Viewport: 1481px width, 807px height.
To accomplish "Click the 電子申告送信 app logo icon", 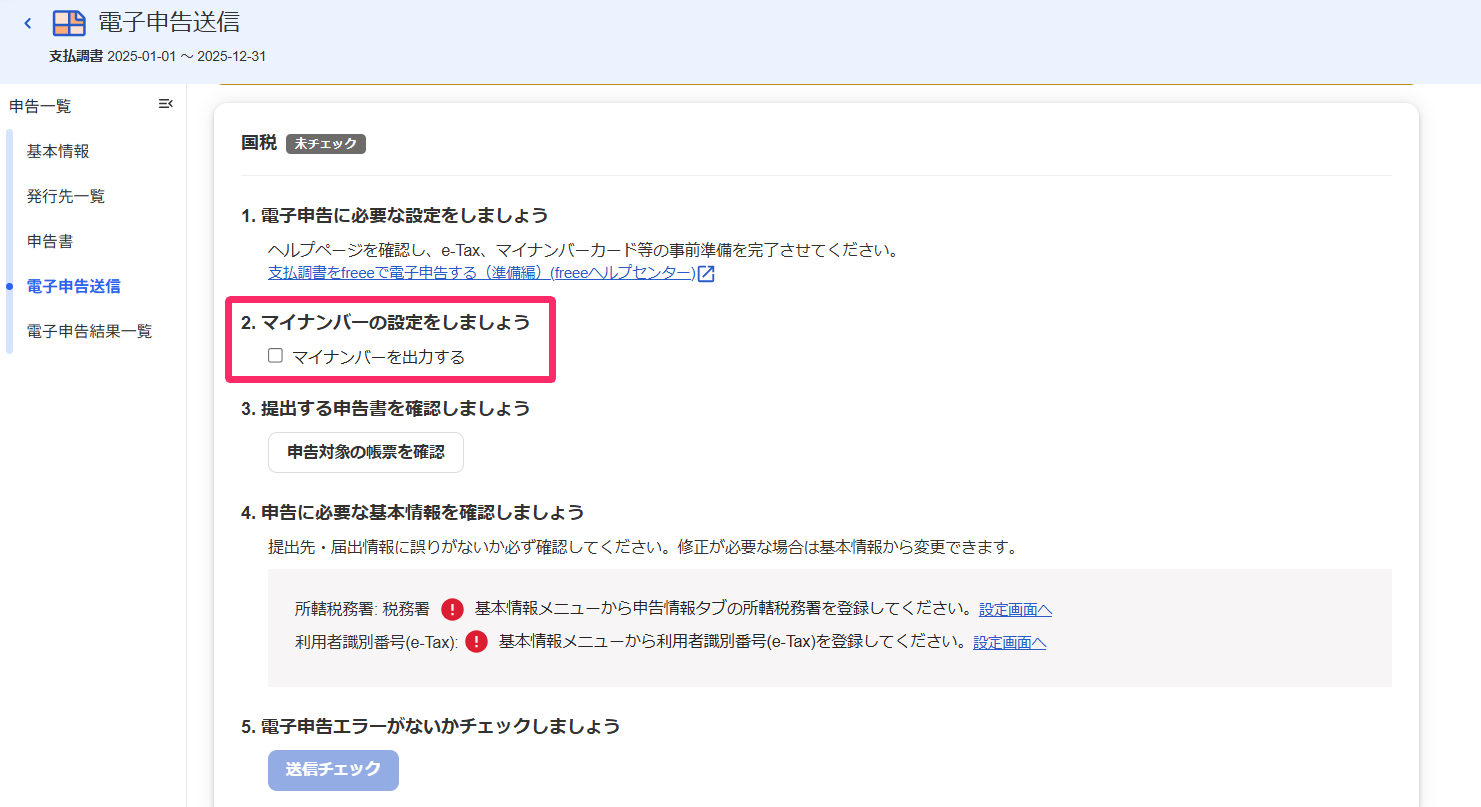I will [69, 23].
